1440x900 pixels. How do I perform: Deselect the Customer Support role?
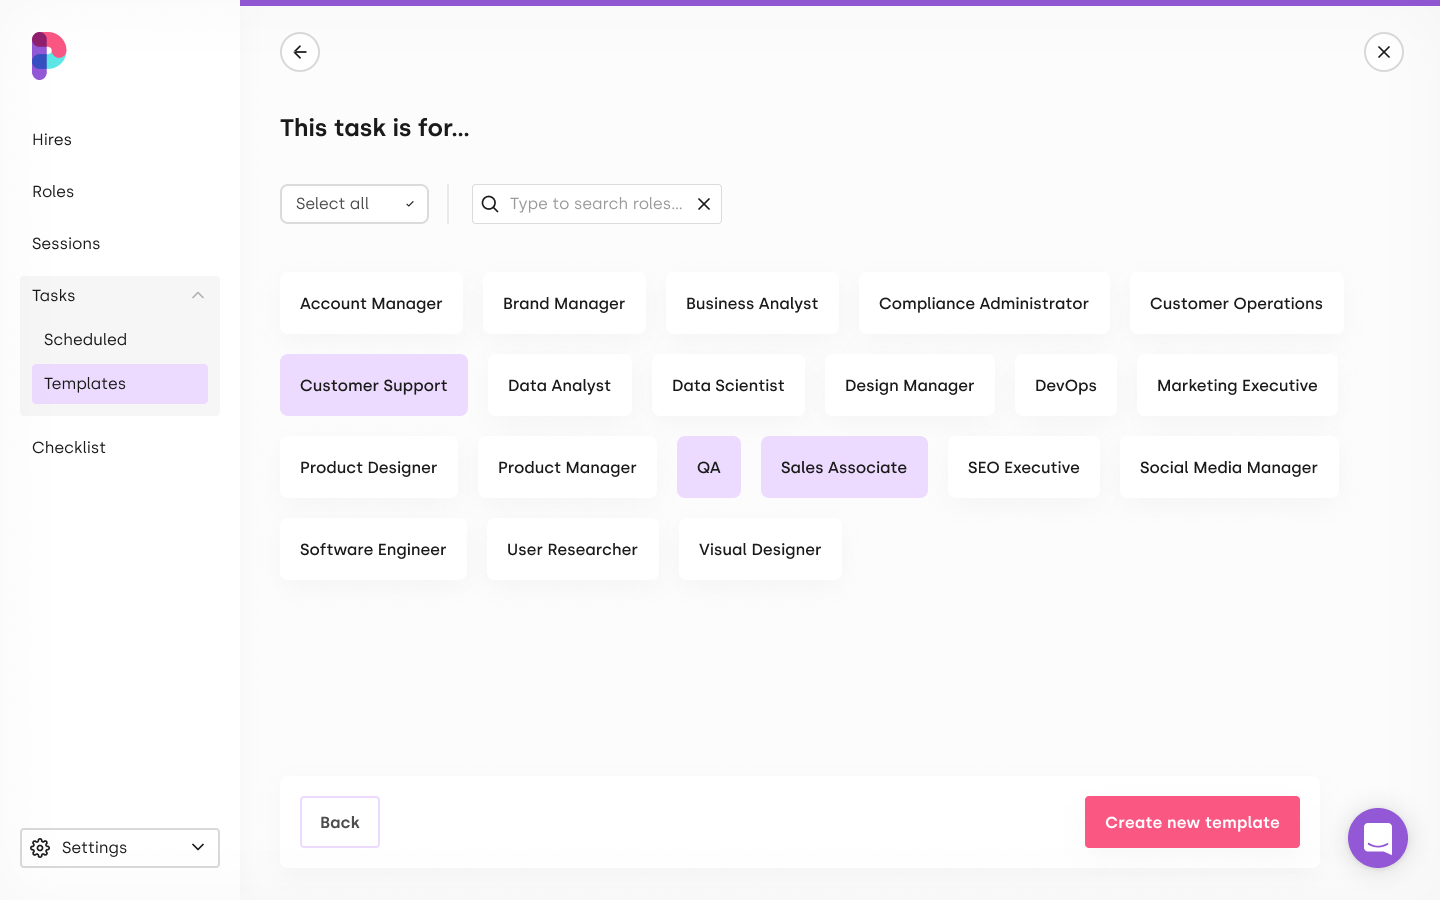tap(373, 385)
